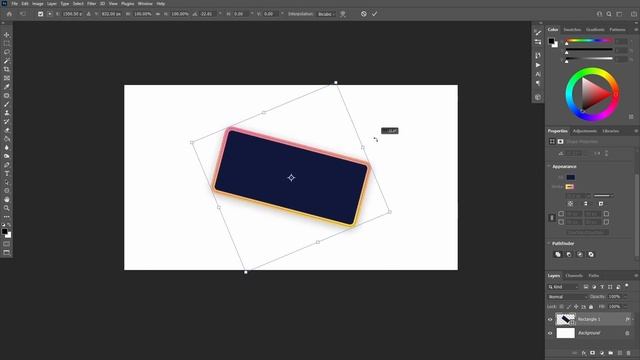The image size is (640, 360).
Task: Open the Actions panel play icon
Action: [538, 65]
